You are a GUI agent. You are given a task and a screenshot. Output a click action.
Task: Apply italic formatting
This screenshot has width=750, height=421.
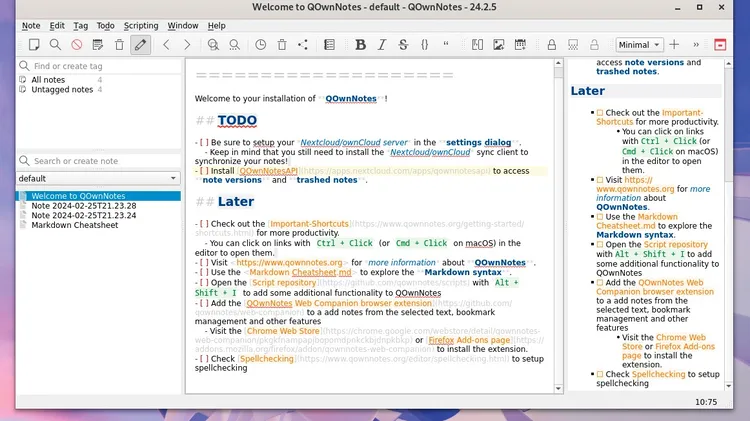coord(382,45)
